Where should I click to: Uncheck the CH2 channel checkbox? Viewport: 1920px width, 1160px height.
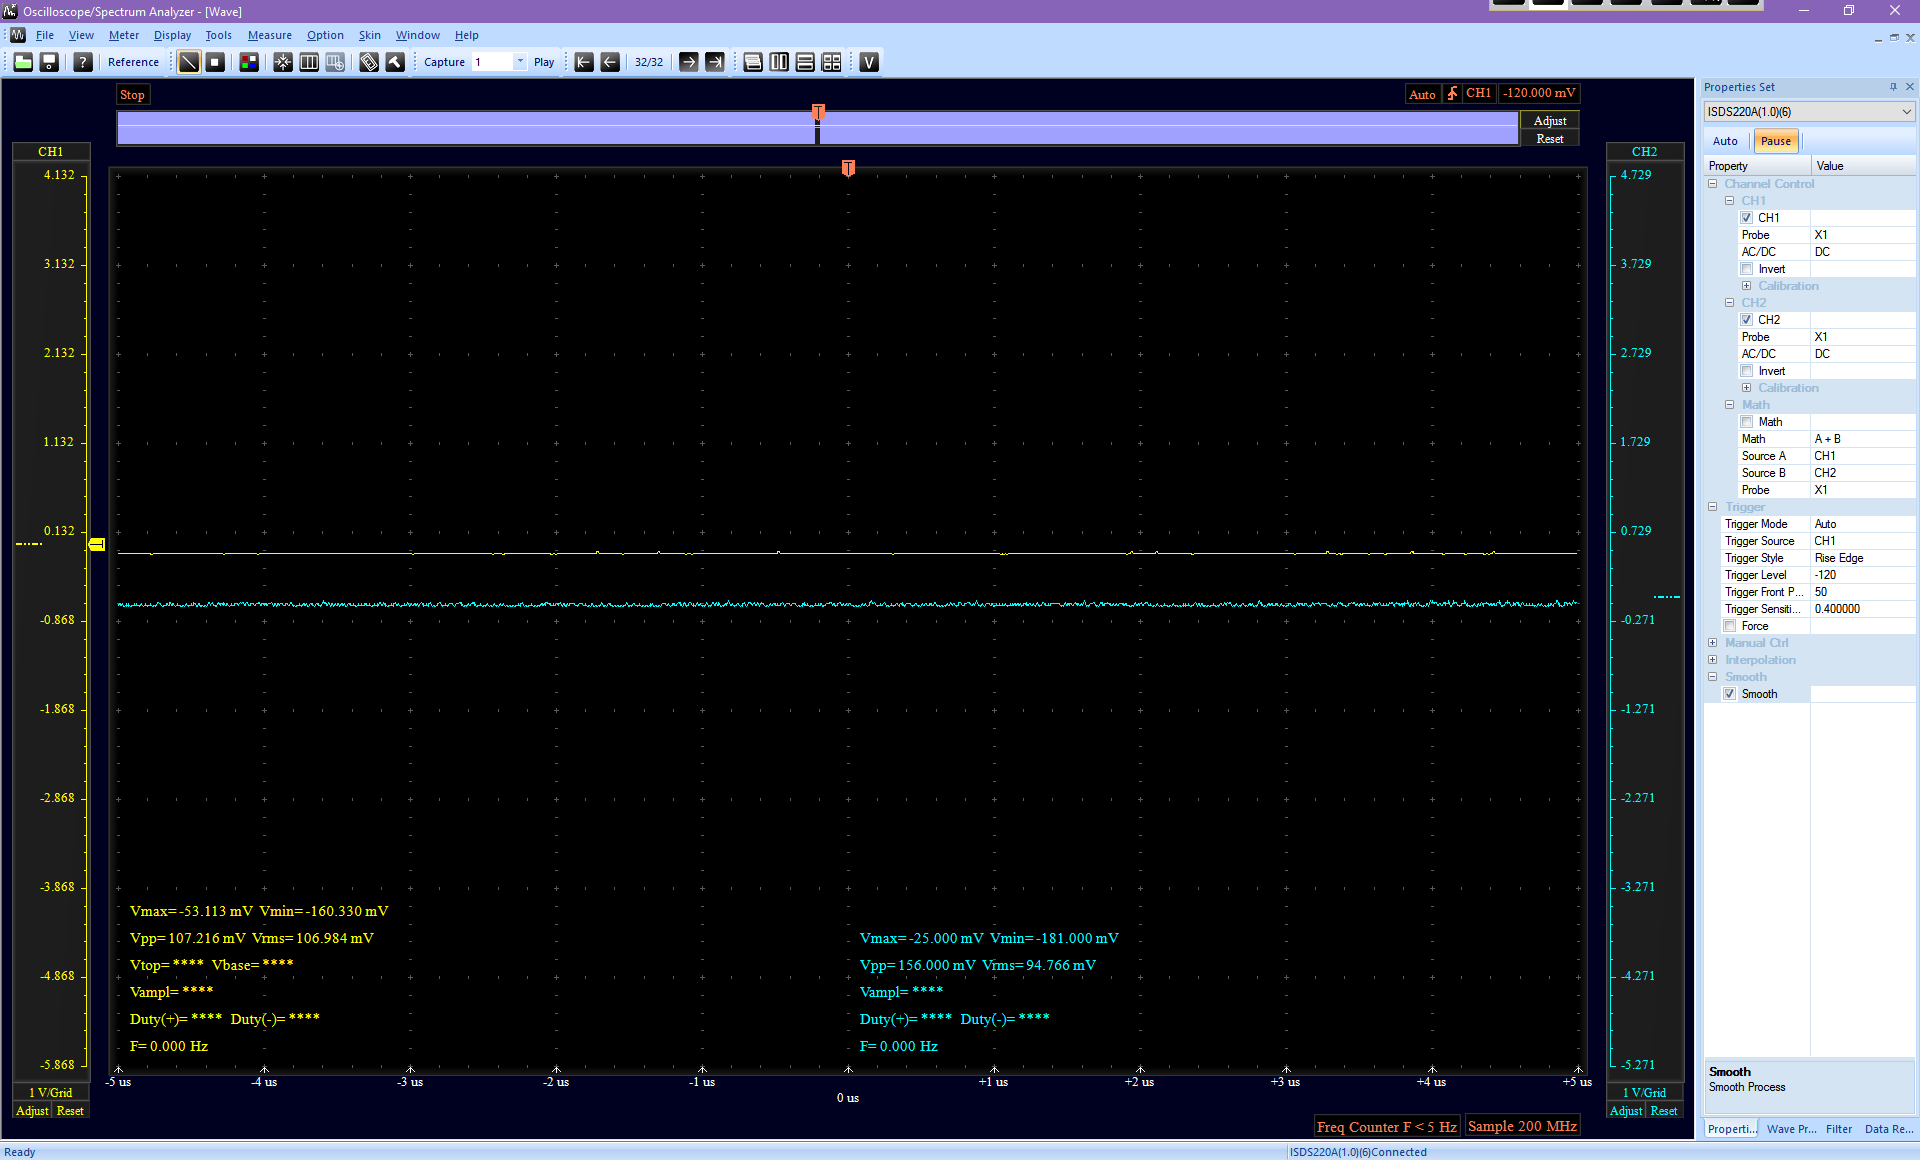pyautogui.click(x=1747, y=320)
